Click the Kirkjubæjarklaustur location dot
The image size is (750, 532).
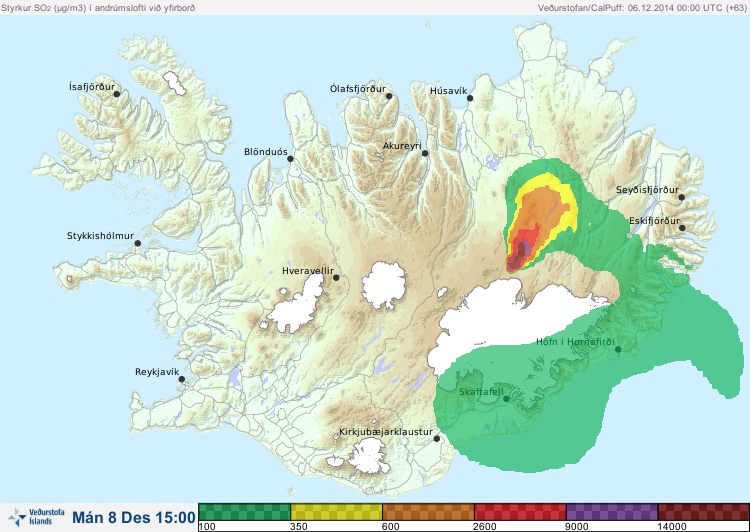[437, 439]
